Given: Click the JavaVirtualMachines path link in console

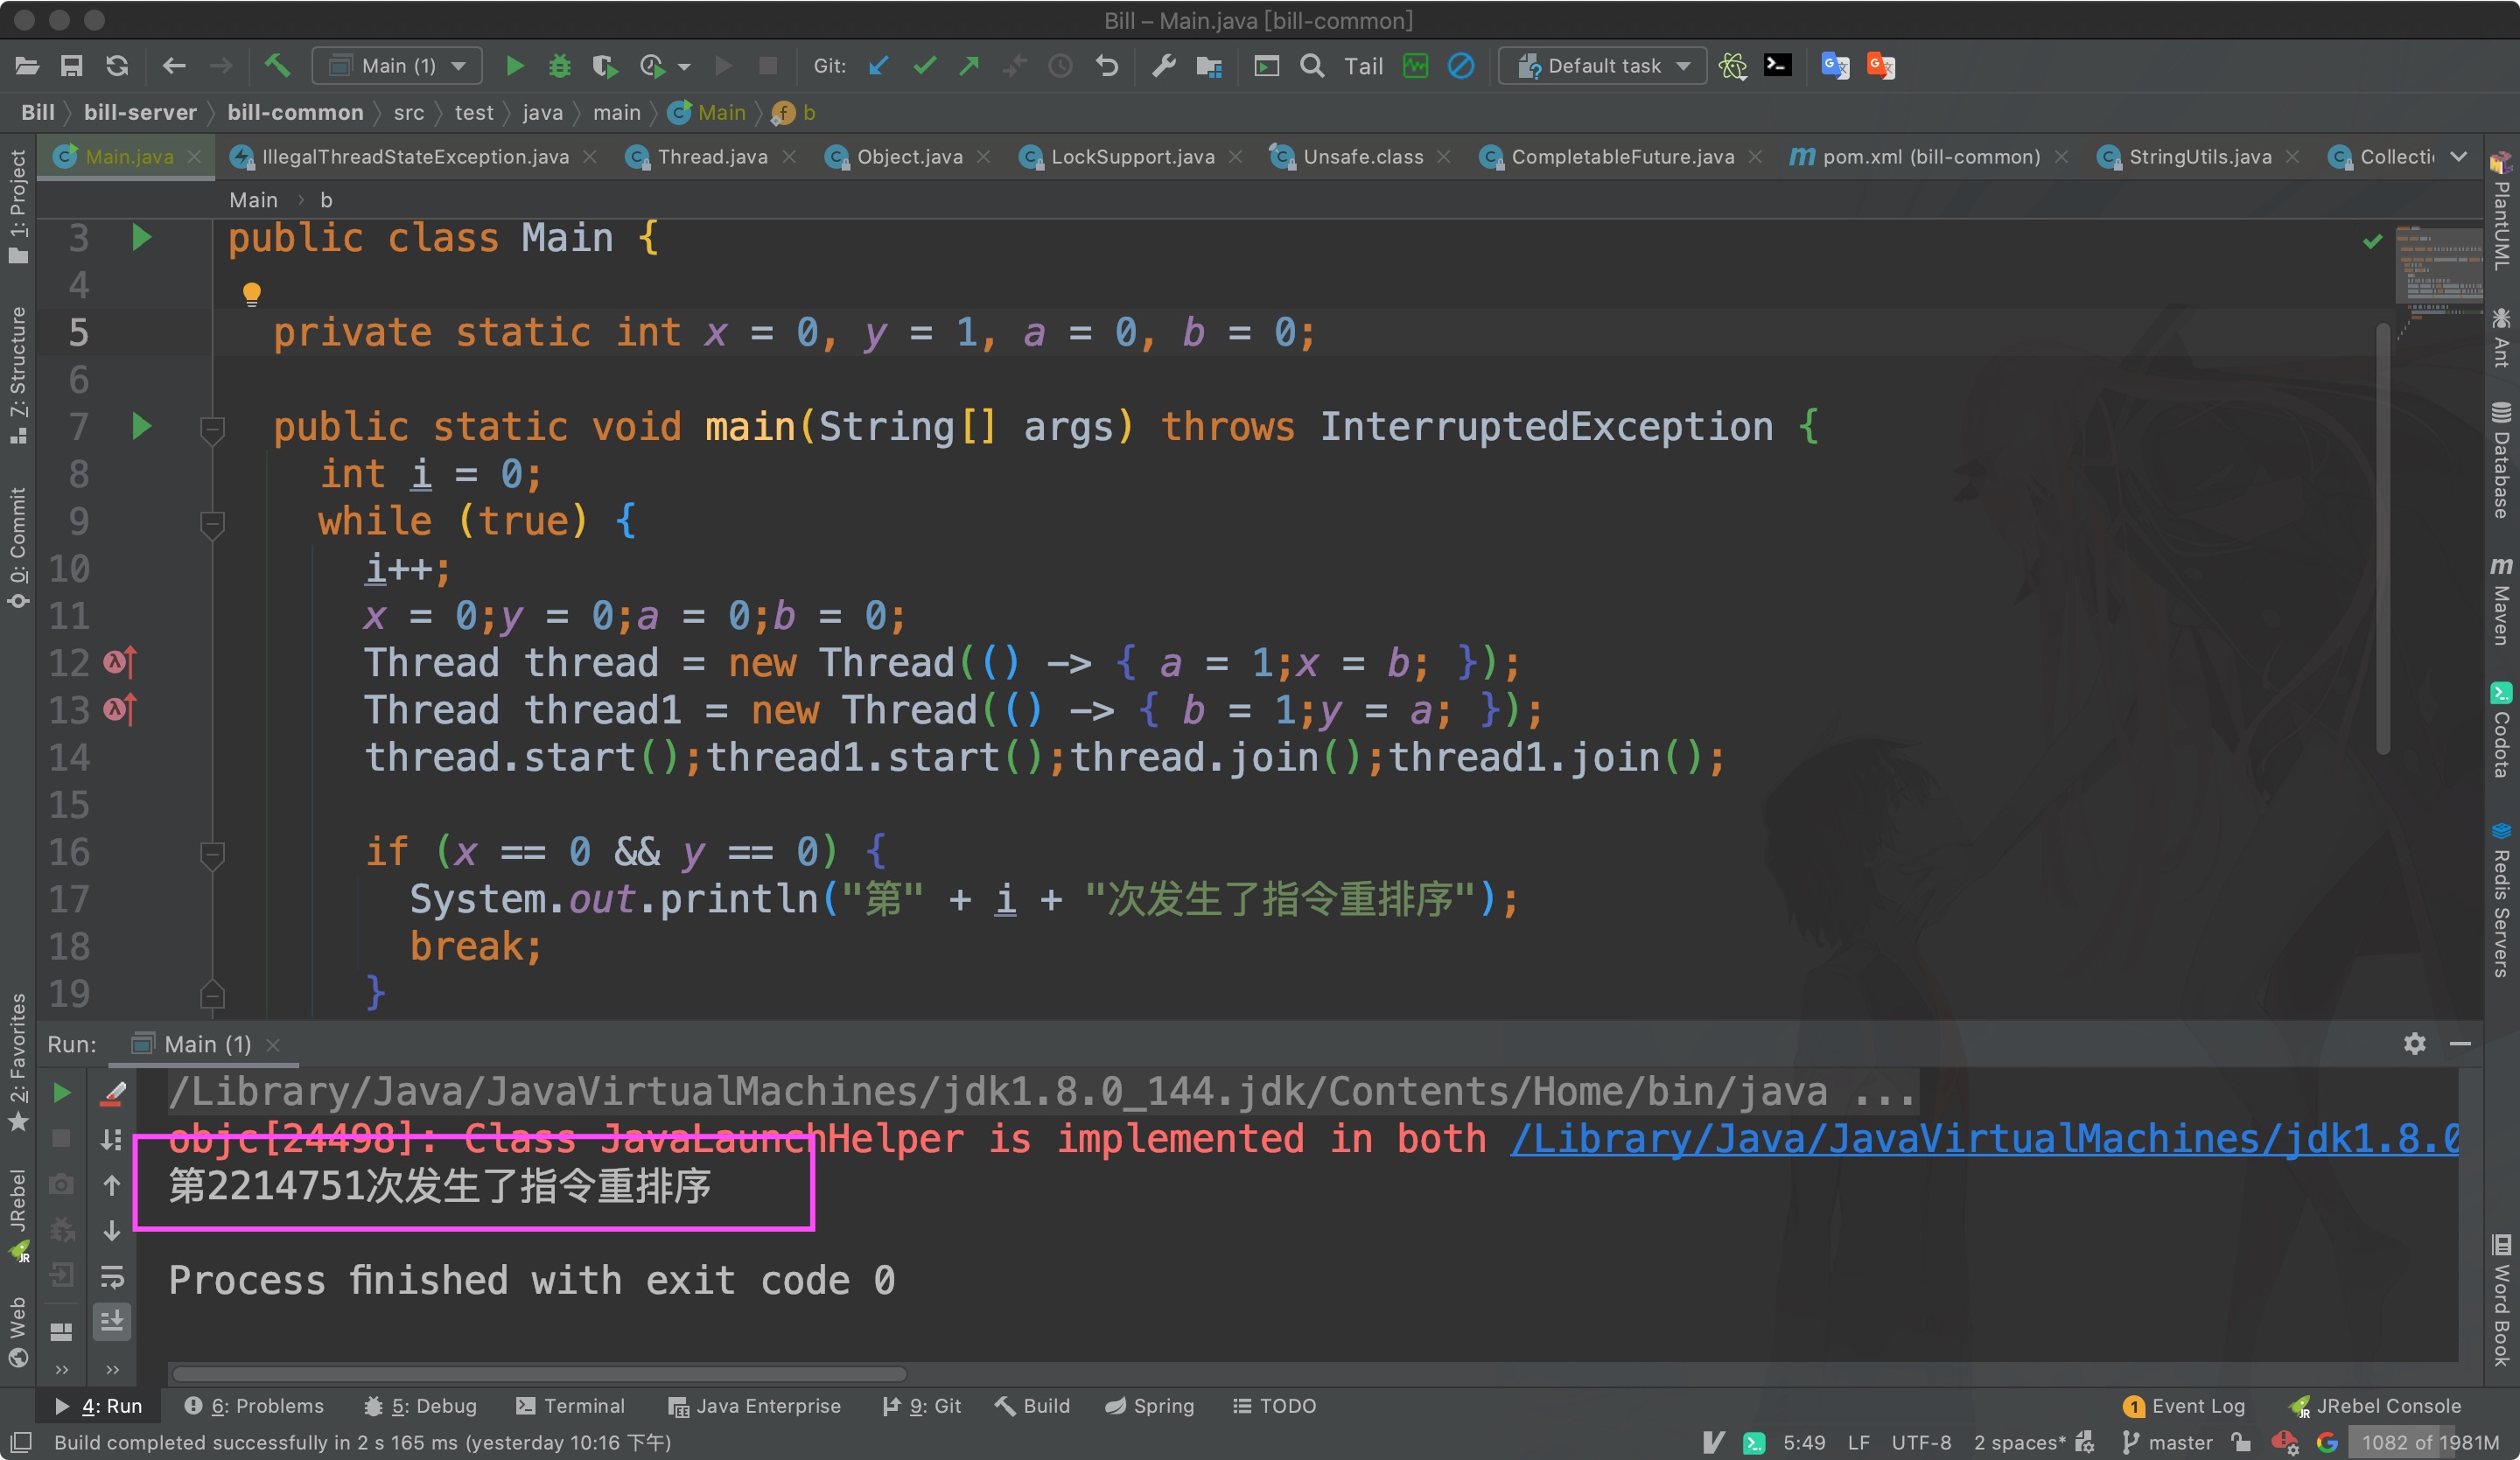Looking at the screenshot, I should click(x=1984, y=1139).
